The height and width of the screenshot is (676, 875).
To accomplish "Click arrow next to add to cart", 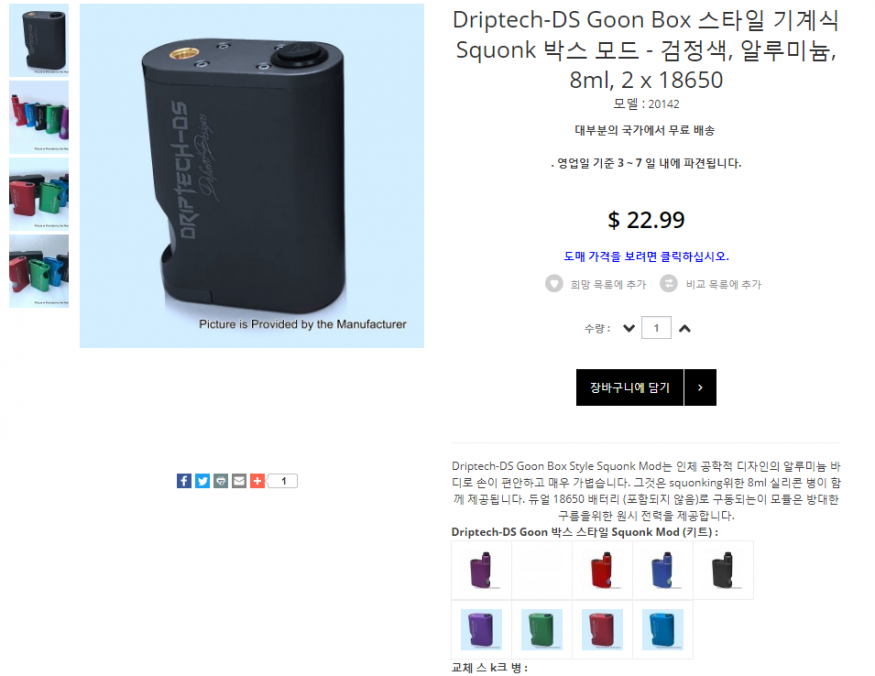I will (700, 387).
